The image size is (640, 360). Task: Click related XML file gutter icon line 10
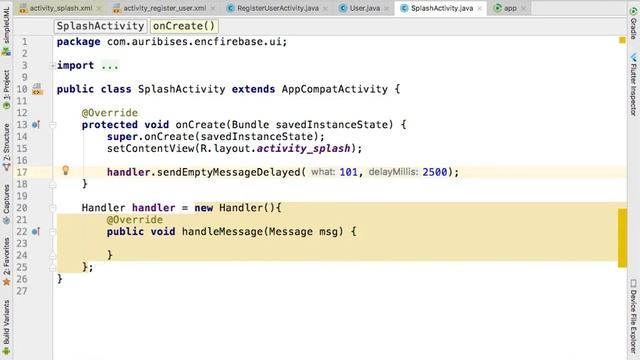tap(37, 89)
